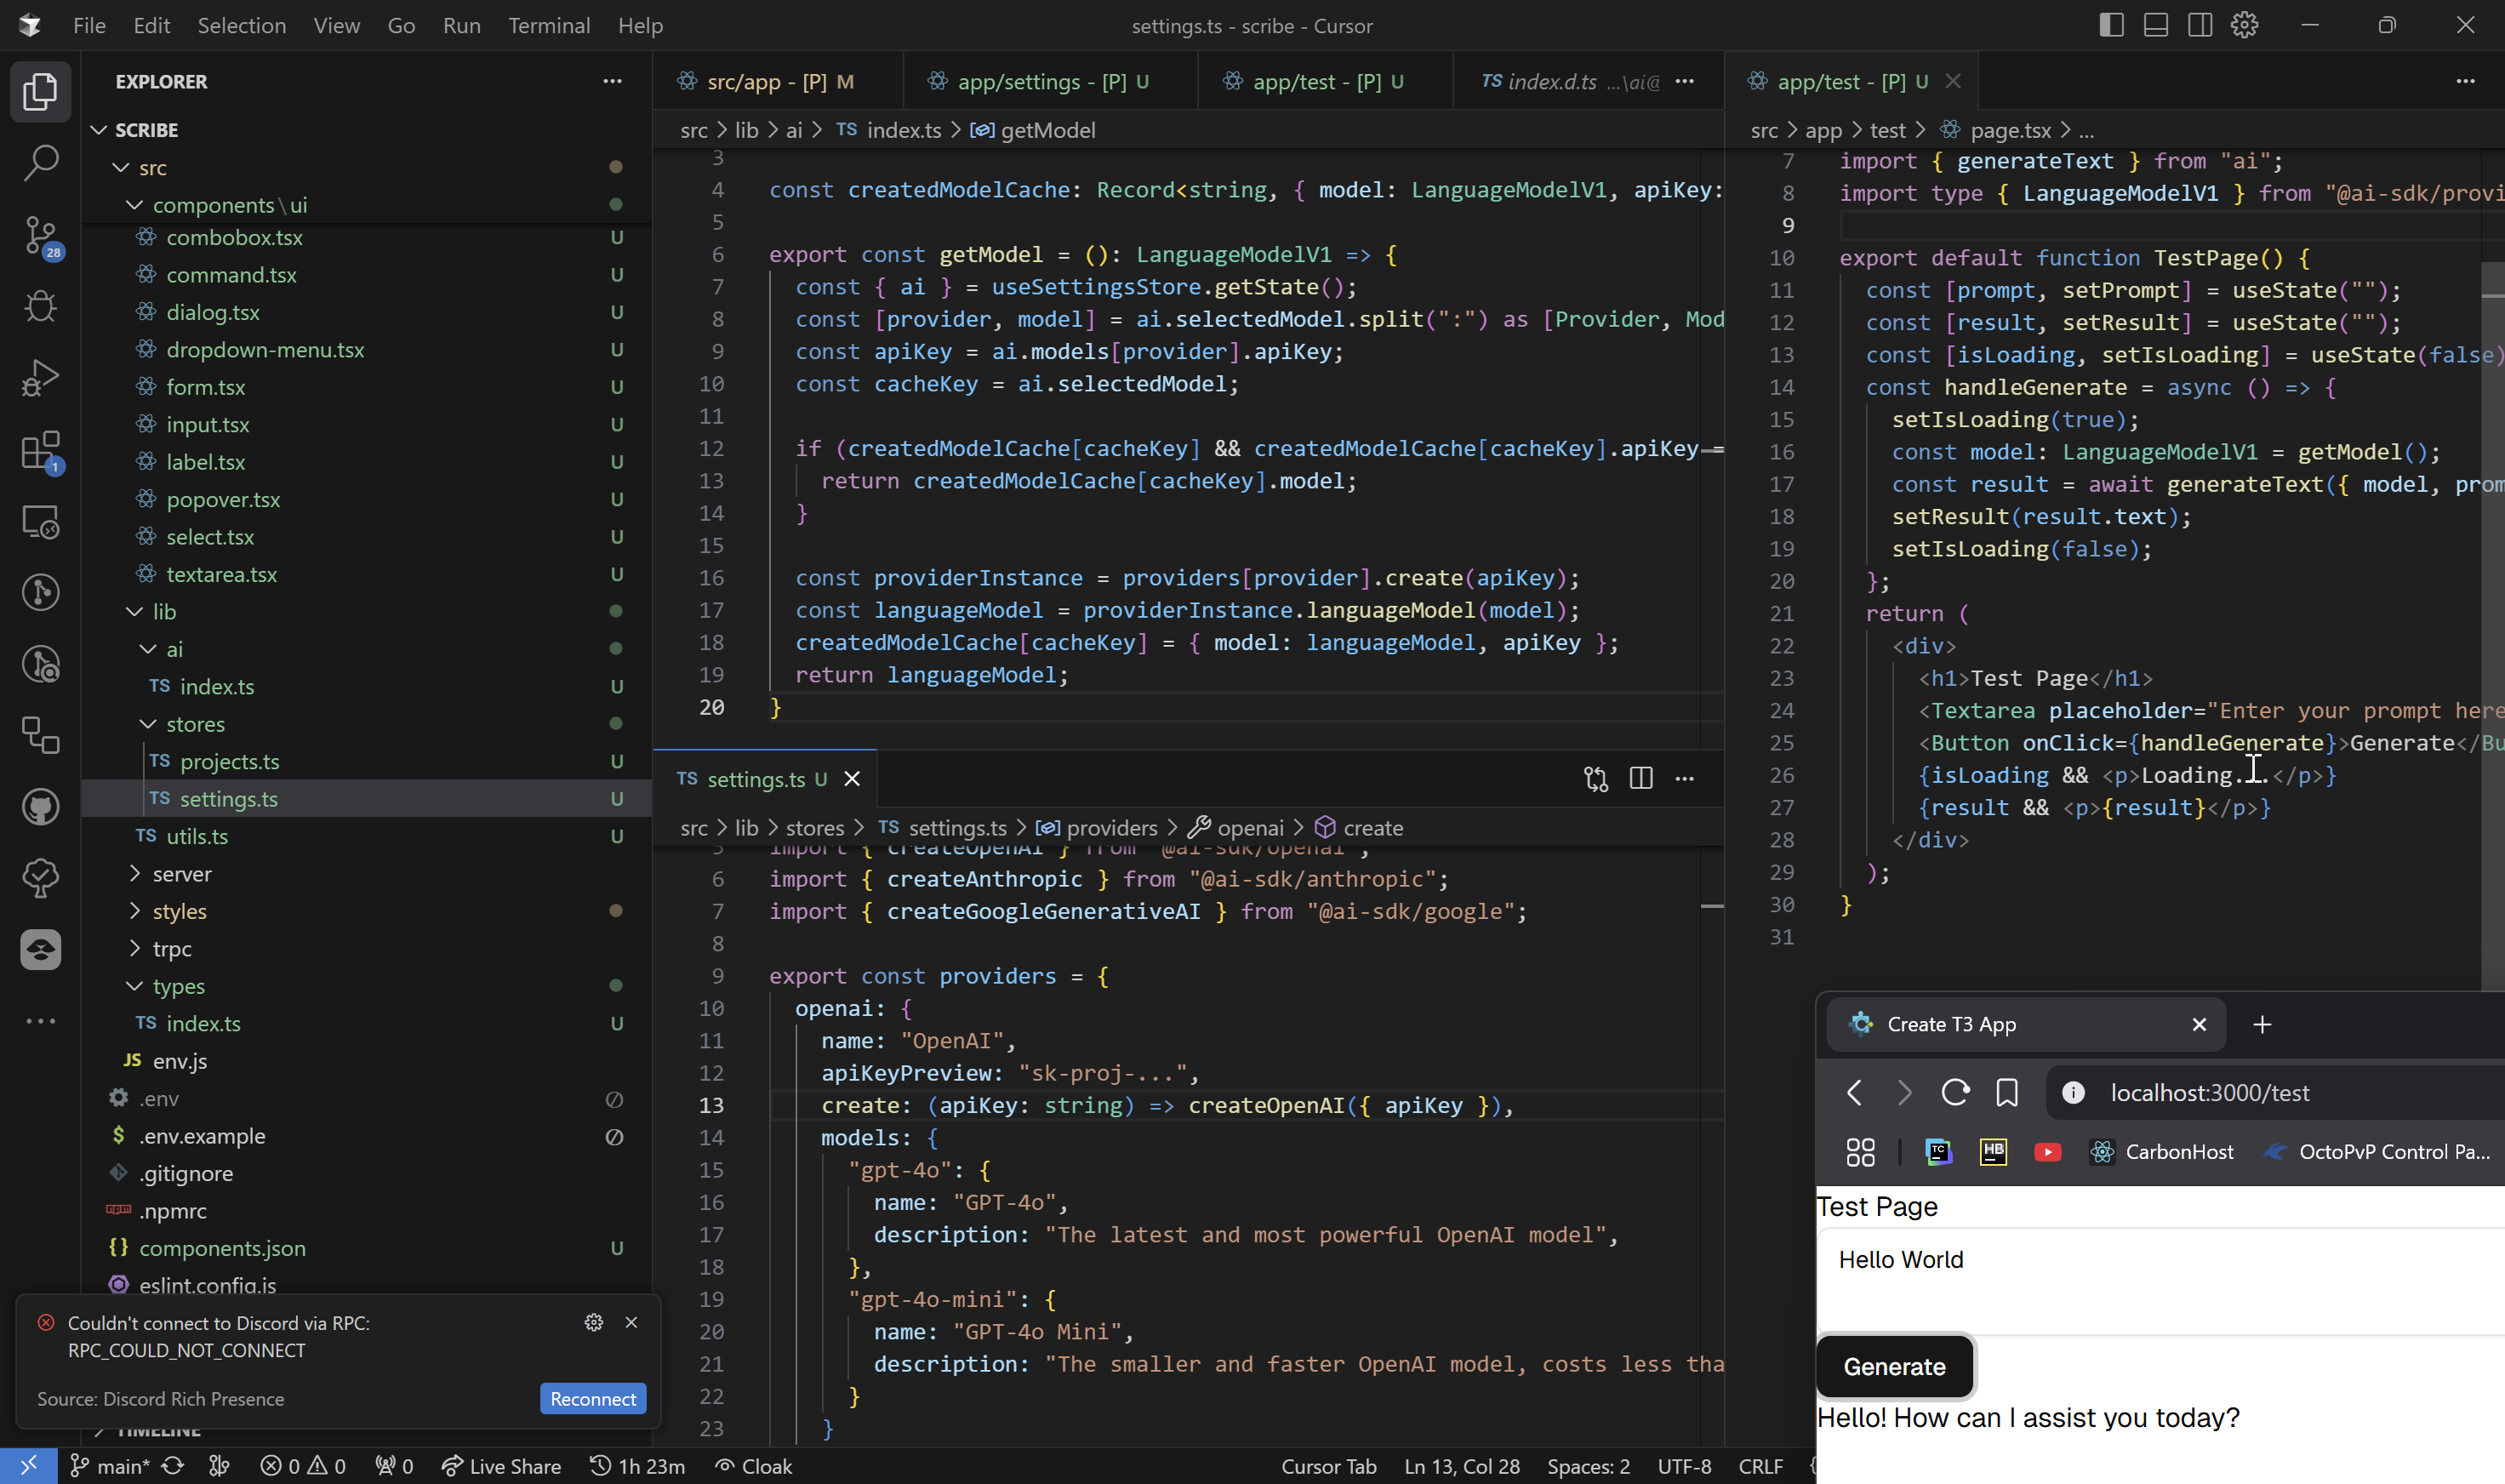
Task: Open the Search view in activity bar
Action: [x=40, y=163]
